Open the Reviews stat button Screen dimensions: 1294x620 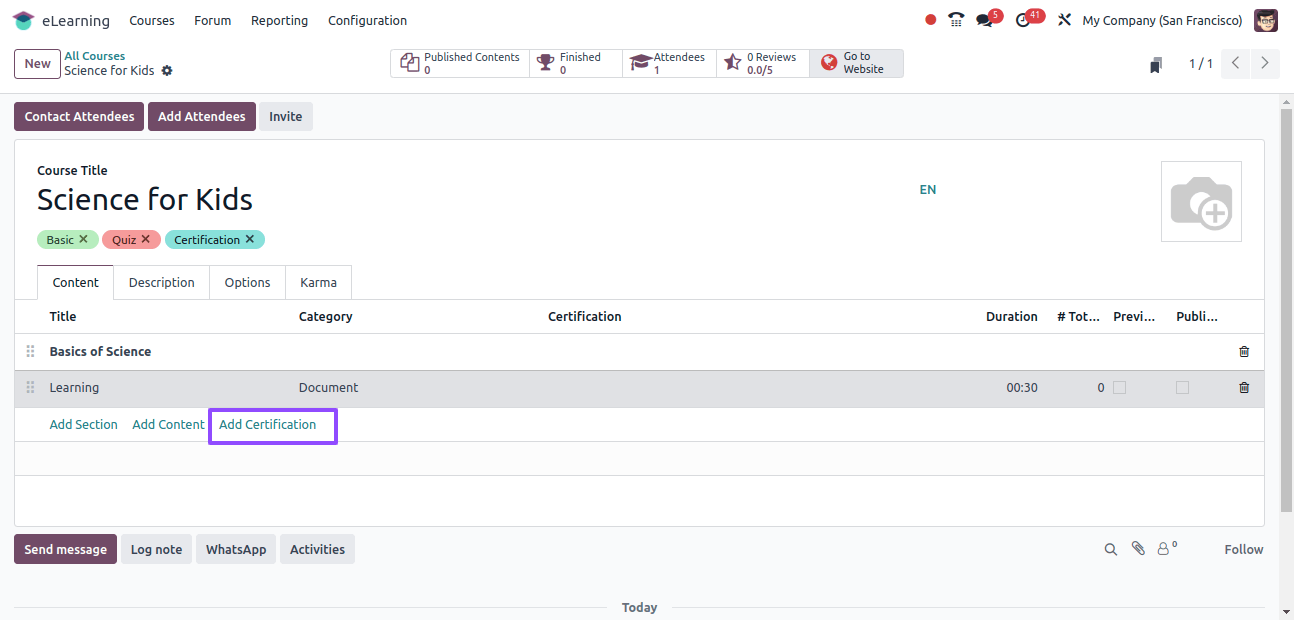coord(763,63)
